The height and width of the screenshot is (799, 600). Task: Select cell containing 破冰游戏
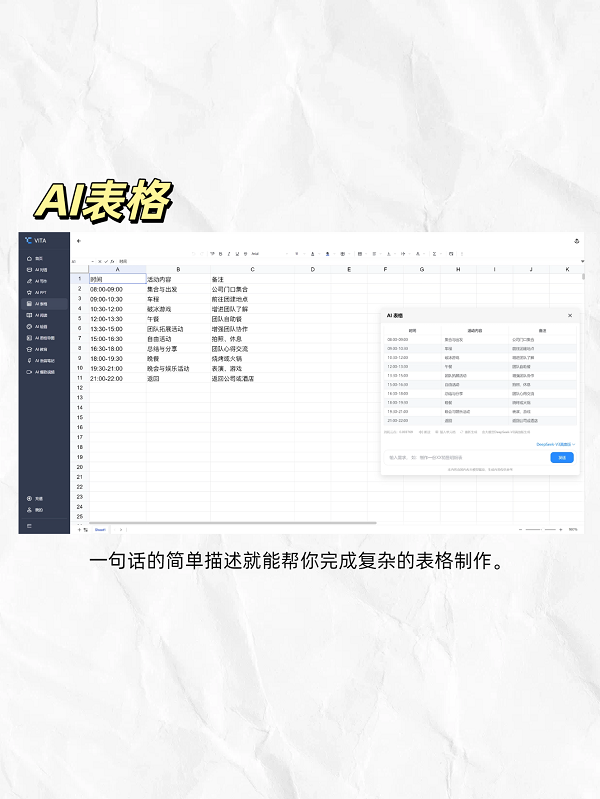pos(178,309)
